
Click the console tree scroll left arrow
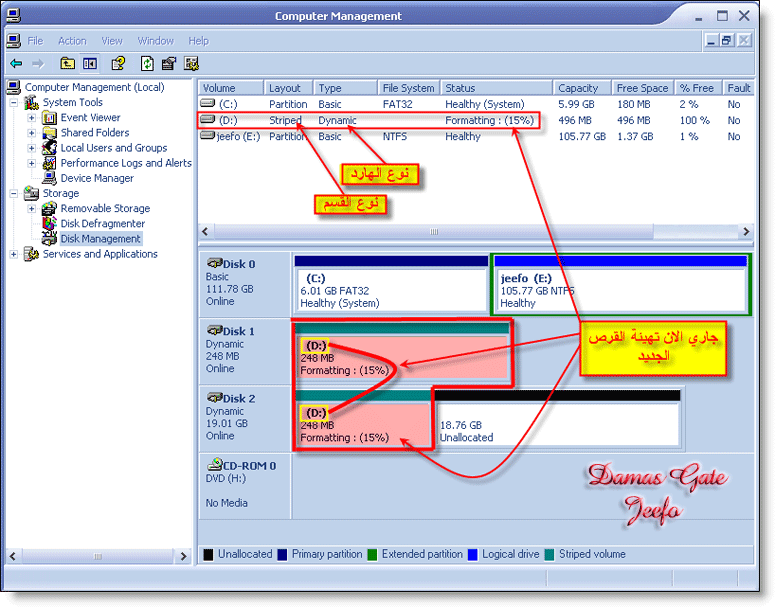[13, 556]
